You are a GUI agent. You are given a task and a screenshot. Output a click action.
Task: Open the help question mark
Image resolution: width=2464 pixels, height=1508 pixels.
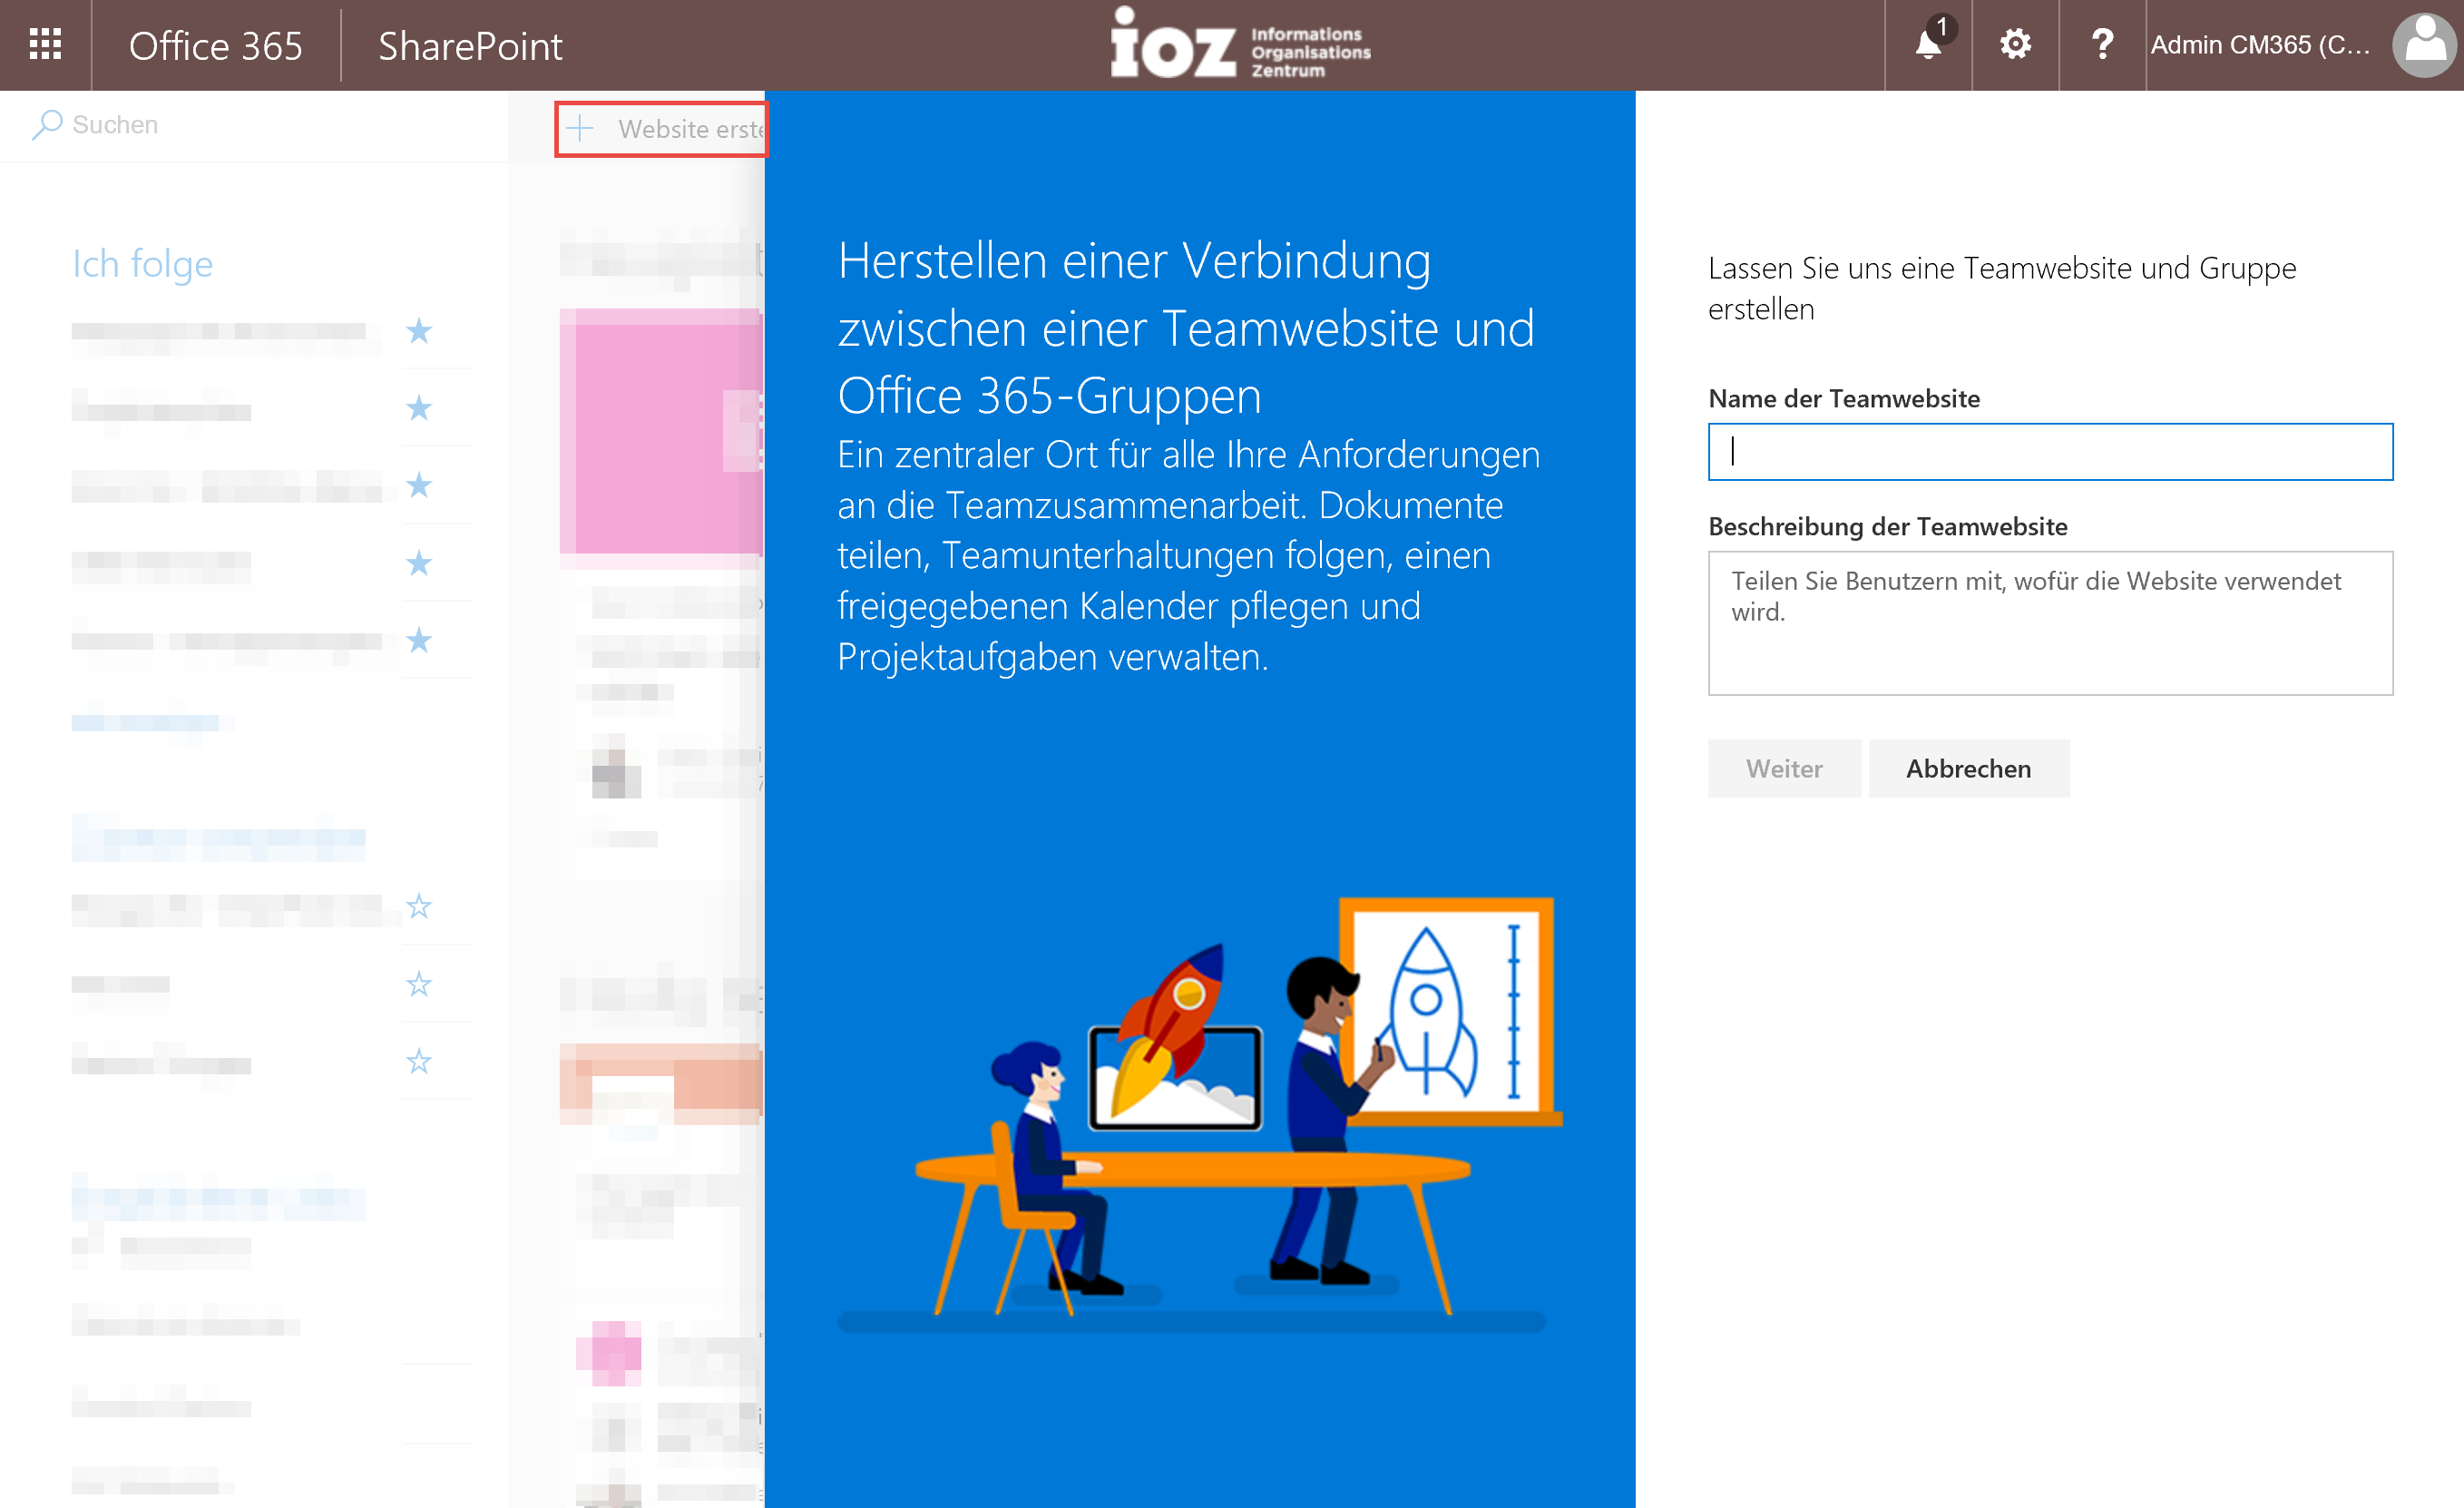(x=2102, y=45)
